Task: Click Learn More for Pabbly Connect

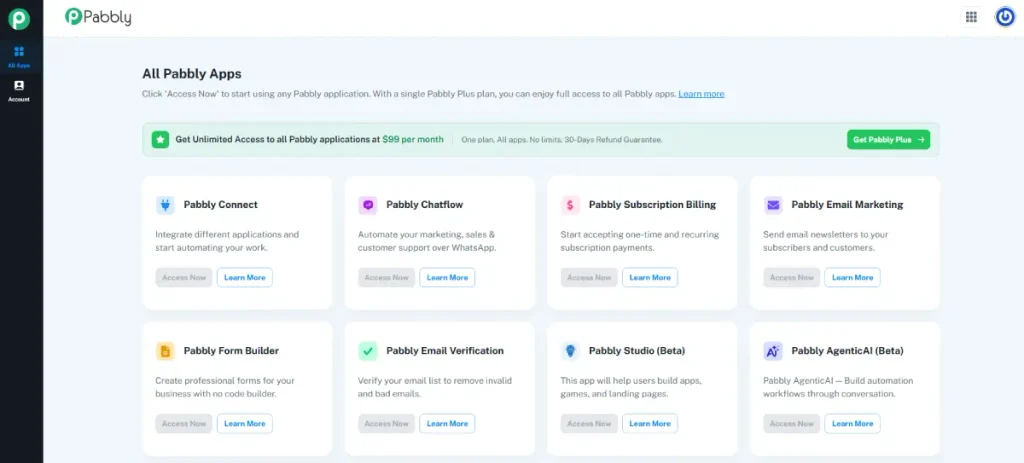Action: click(245, 278)
